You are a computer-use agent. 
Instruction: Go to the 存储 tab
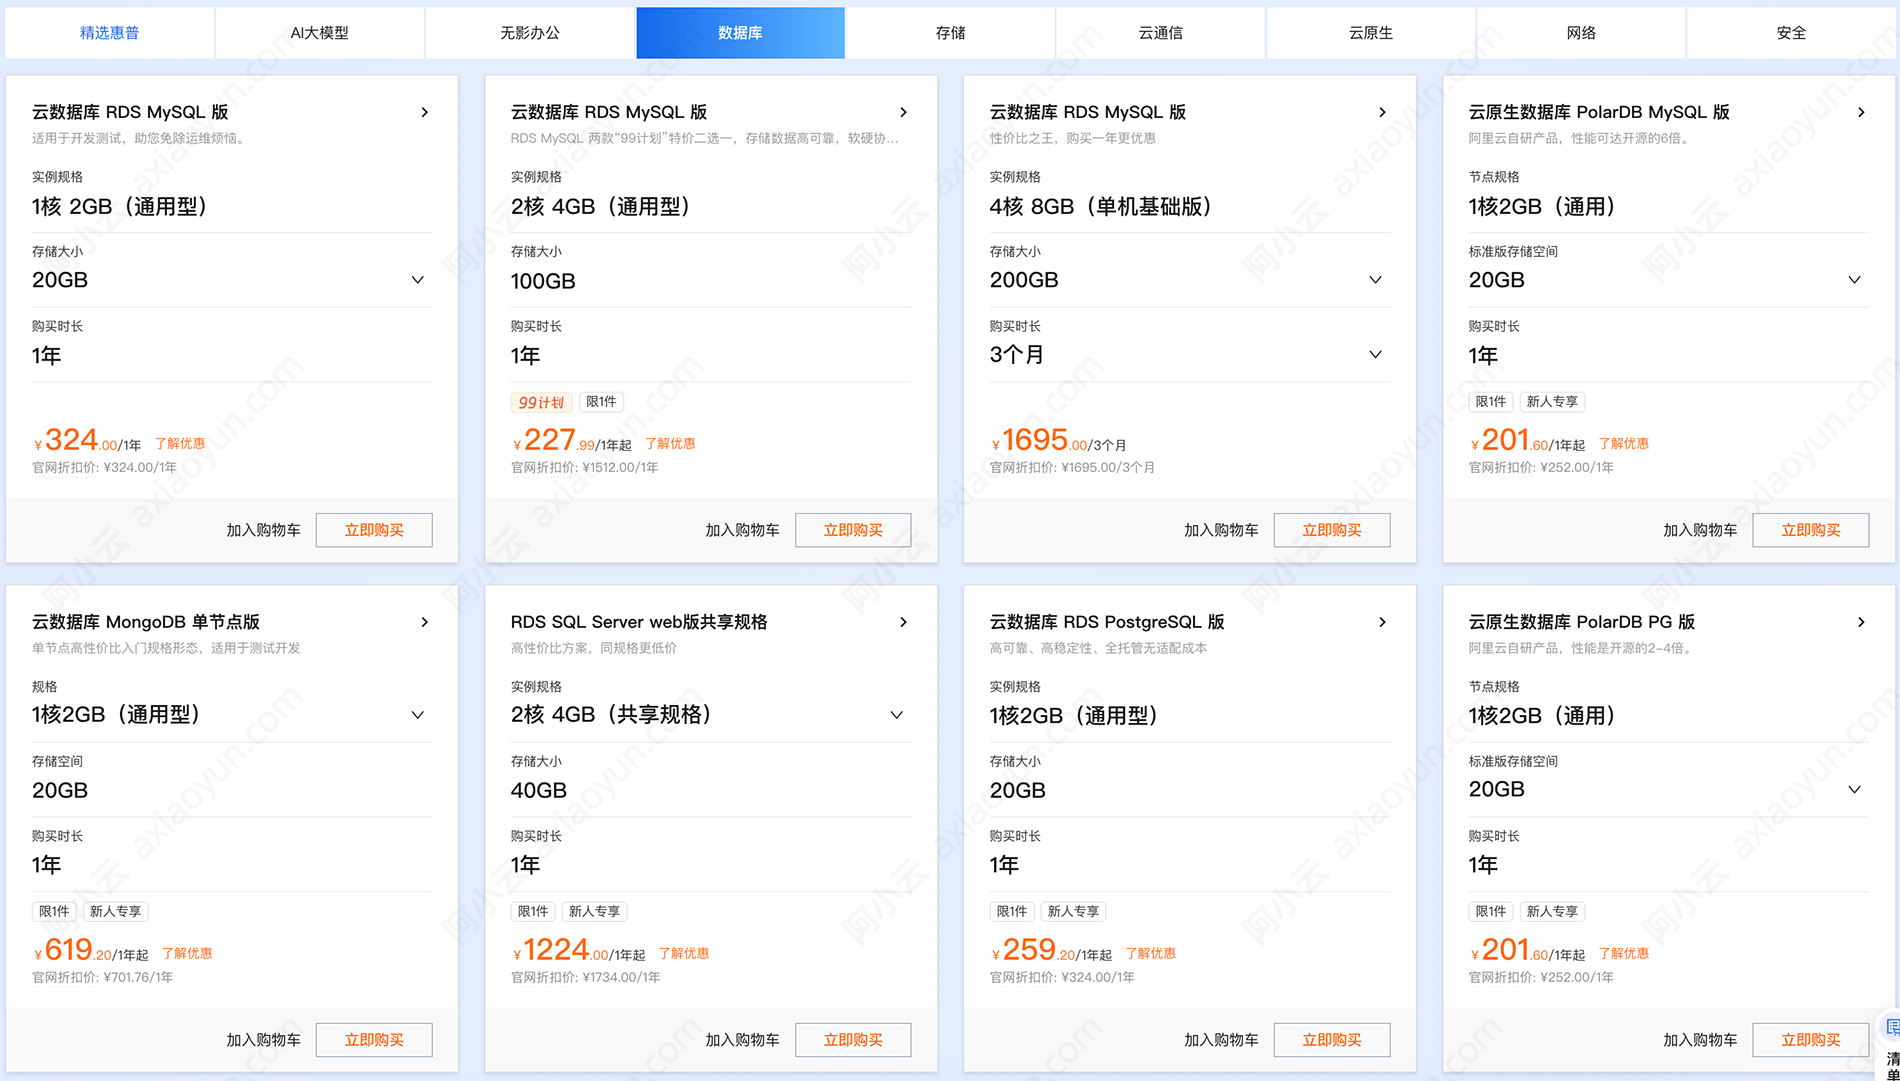(x=950, y=33)
